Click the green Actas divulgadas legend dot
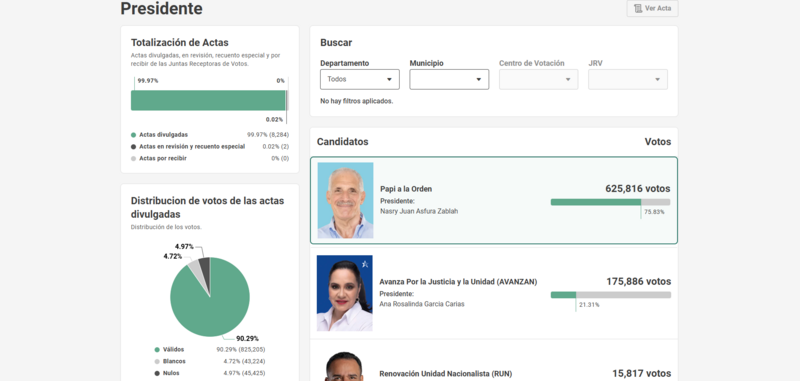The height and width of the screenshot is (381, 800). [x=134, y=135]
